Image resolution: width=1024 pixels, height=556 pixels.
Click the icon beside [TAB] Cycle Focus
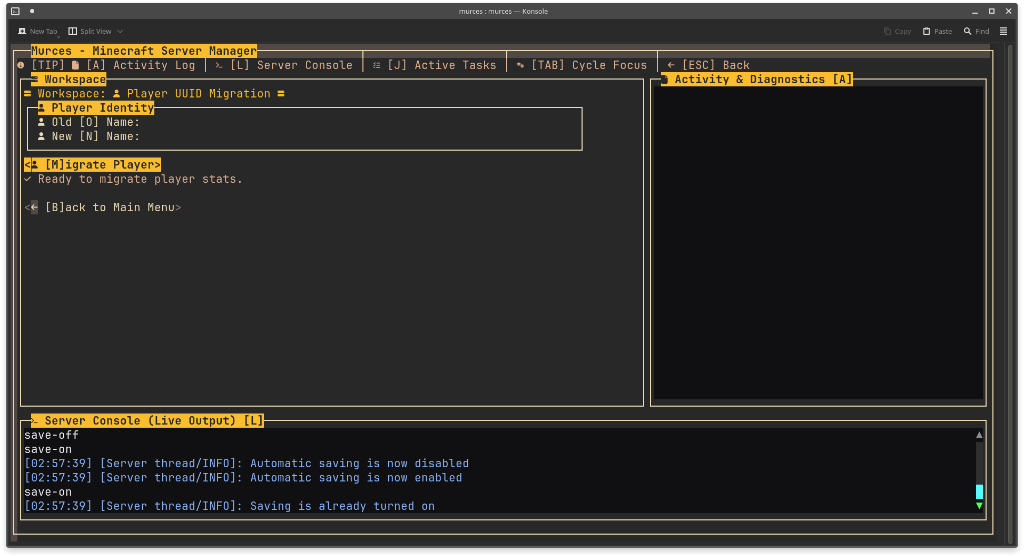point(520,65)
